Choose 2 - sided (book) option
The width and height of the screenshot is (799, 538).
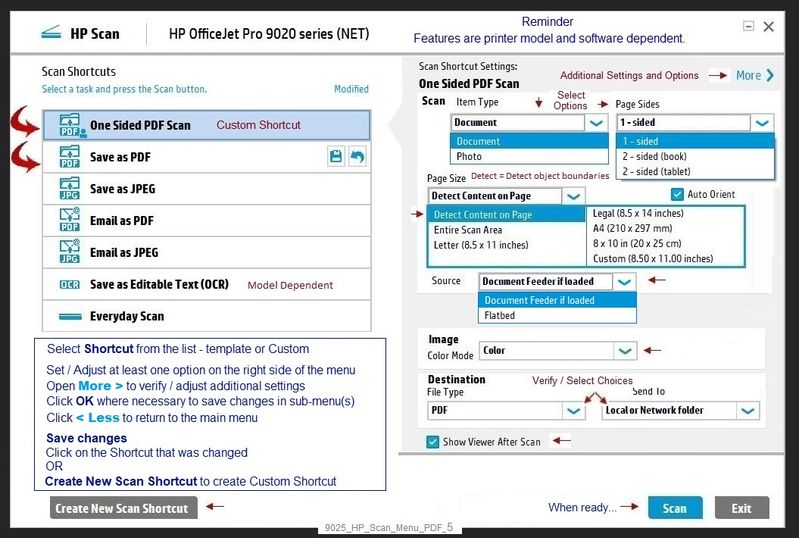tap(696, 156)
